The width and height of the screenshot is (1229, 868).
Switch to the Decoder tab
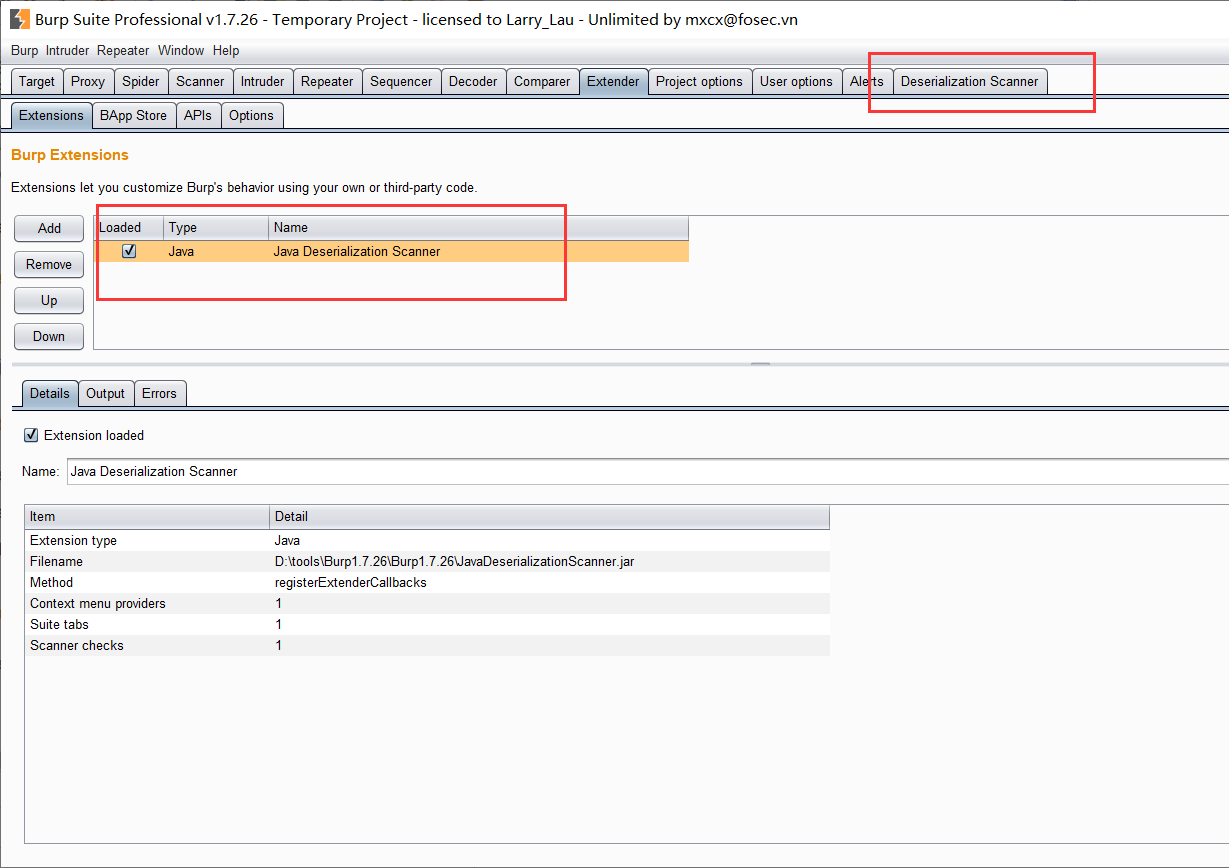point(473,81)
